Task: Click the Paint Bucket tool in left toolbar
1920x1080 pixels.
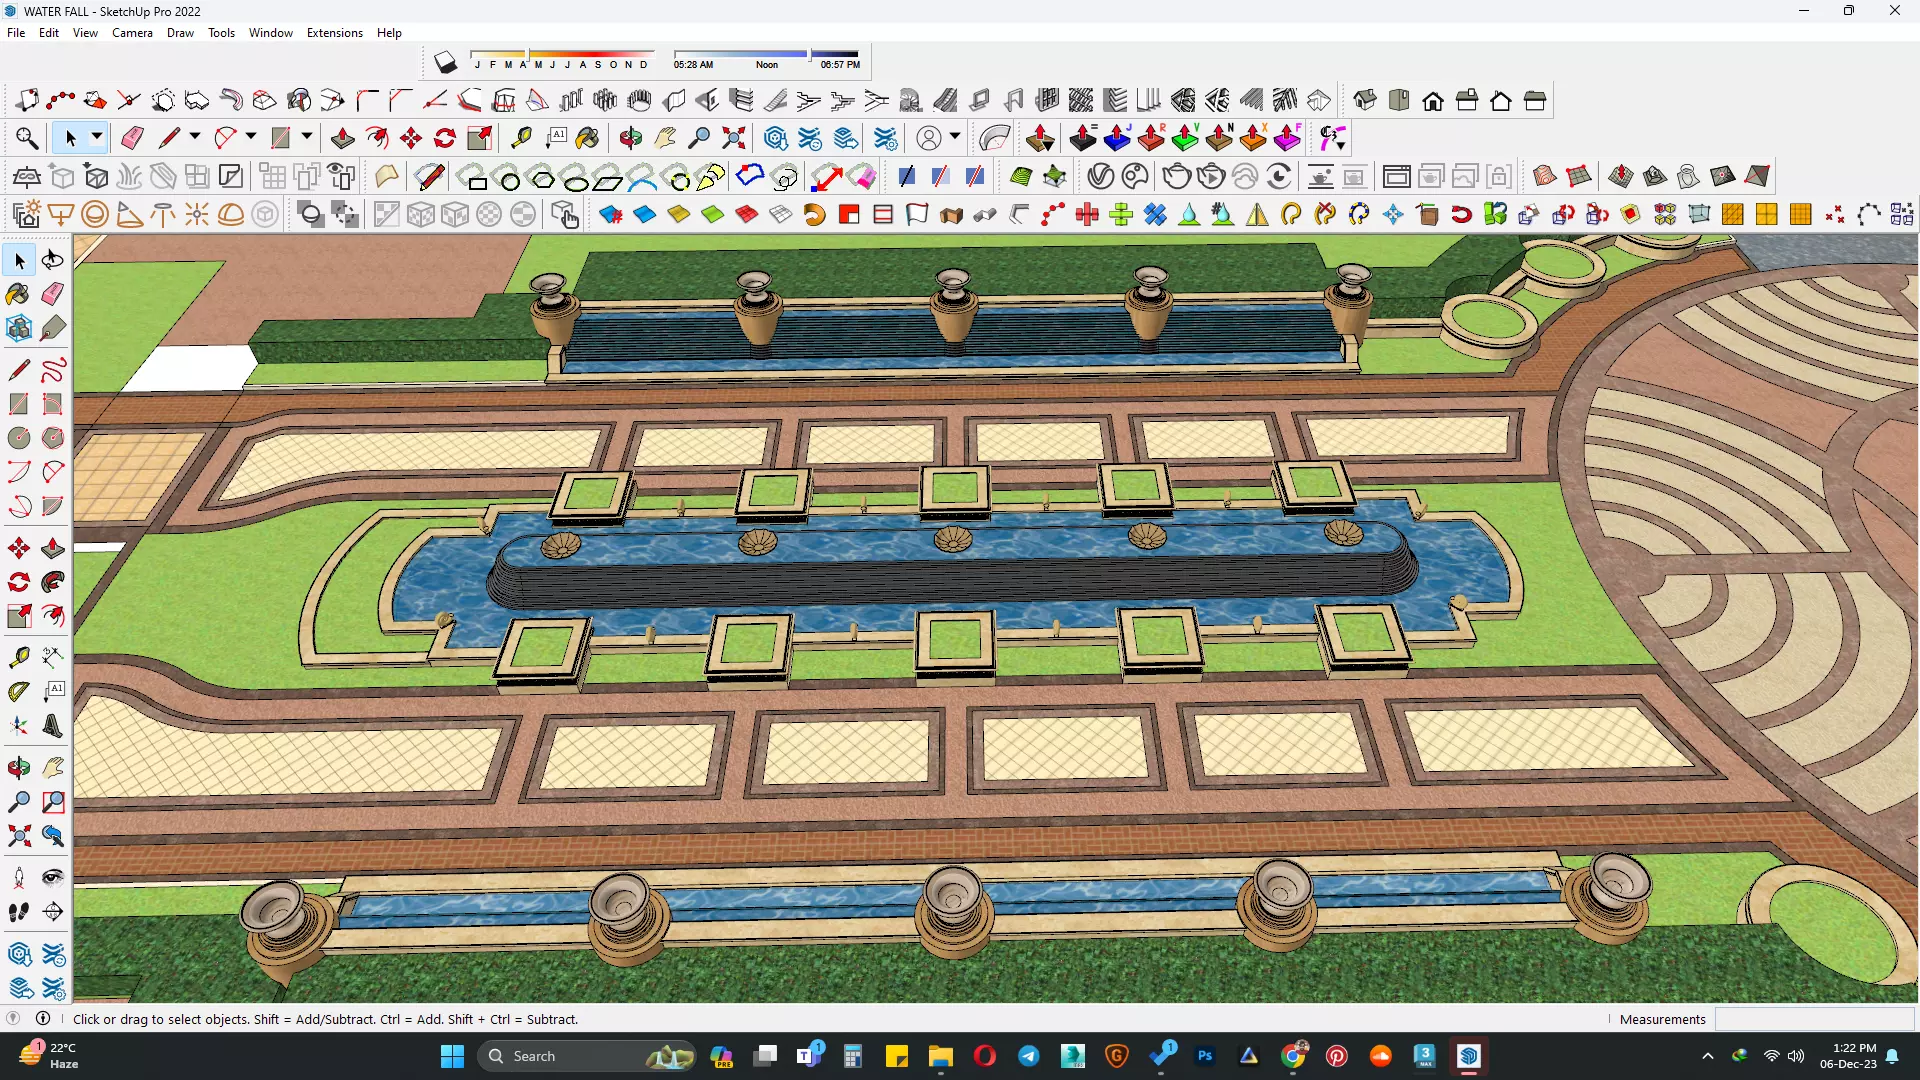Action: 18,294
